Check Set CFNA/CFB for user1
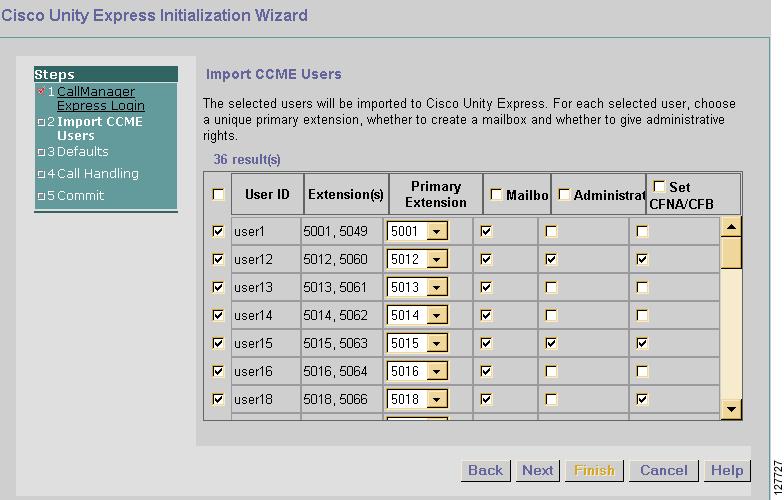 pos(642,231)
